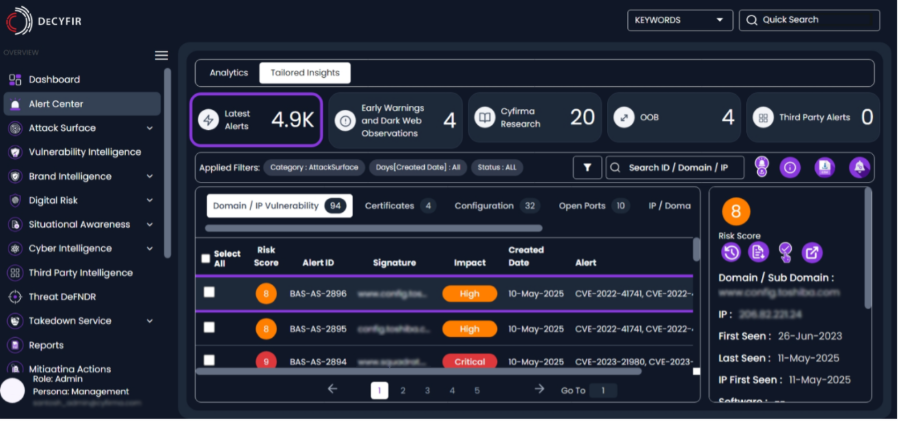
Task: Open the Domain / IP Vulnerability tab
Action: 279,206
